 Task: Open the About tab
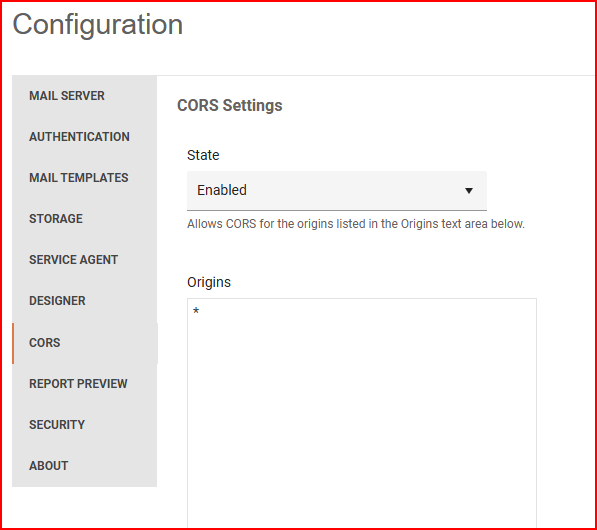(85, 466)
